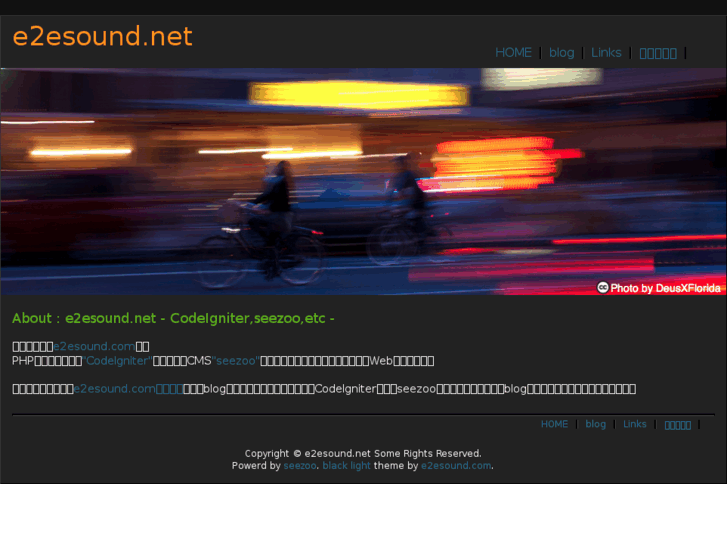
Task: Follow the e2esound.com link in the second paragraph
Action: [x=128, y=389]
